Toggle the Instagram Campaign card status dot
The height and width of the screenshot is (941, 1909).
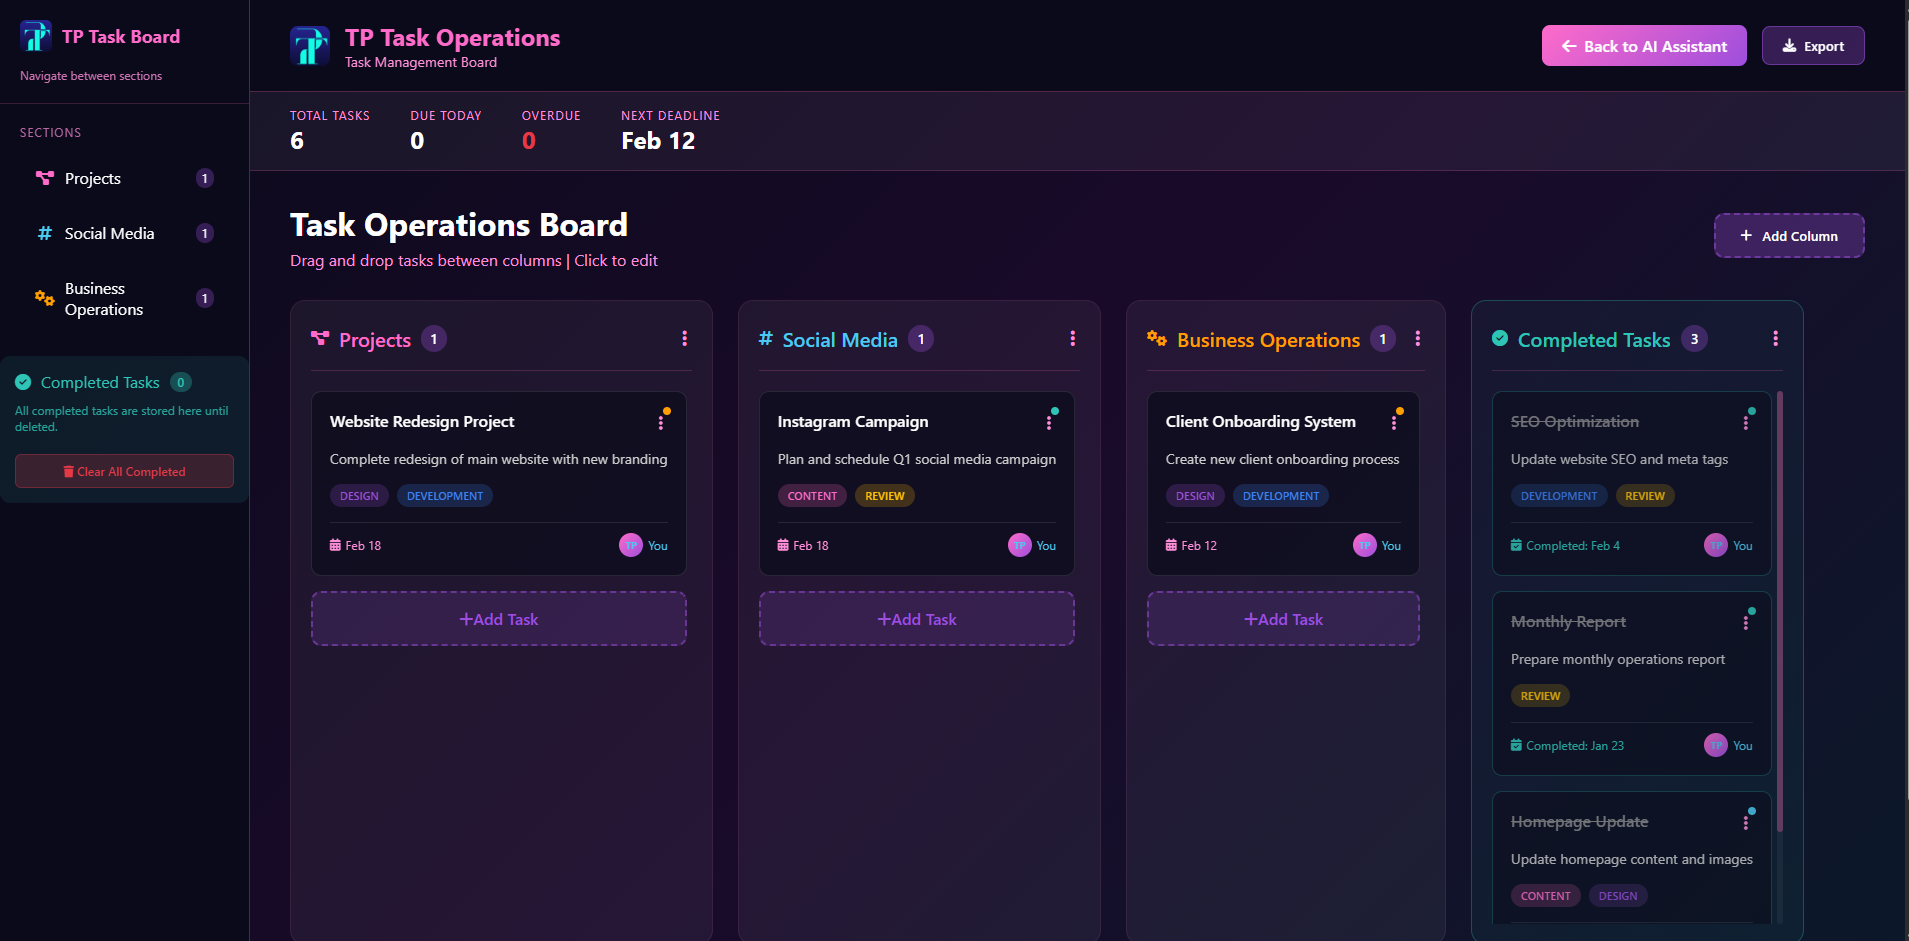point(1054,409)
